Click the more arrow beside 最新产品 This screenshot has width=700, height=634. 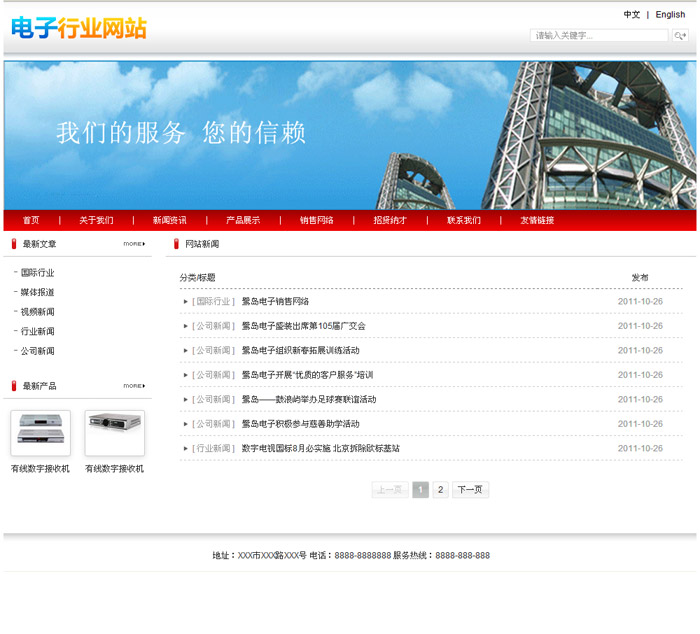pyautogui.click(x=134, y=386)
